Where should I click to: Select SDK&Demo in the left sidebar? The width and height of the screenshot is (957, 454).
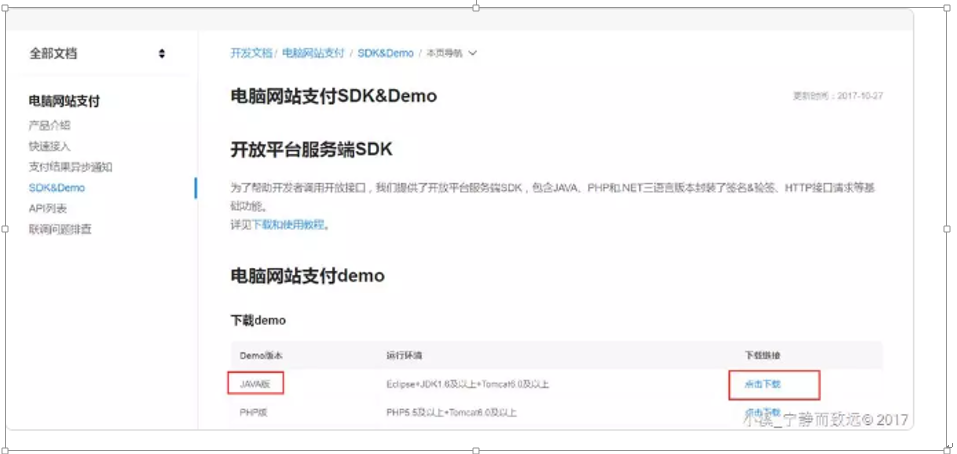click(57, 188)
